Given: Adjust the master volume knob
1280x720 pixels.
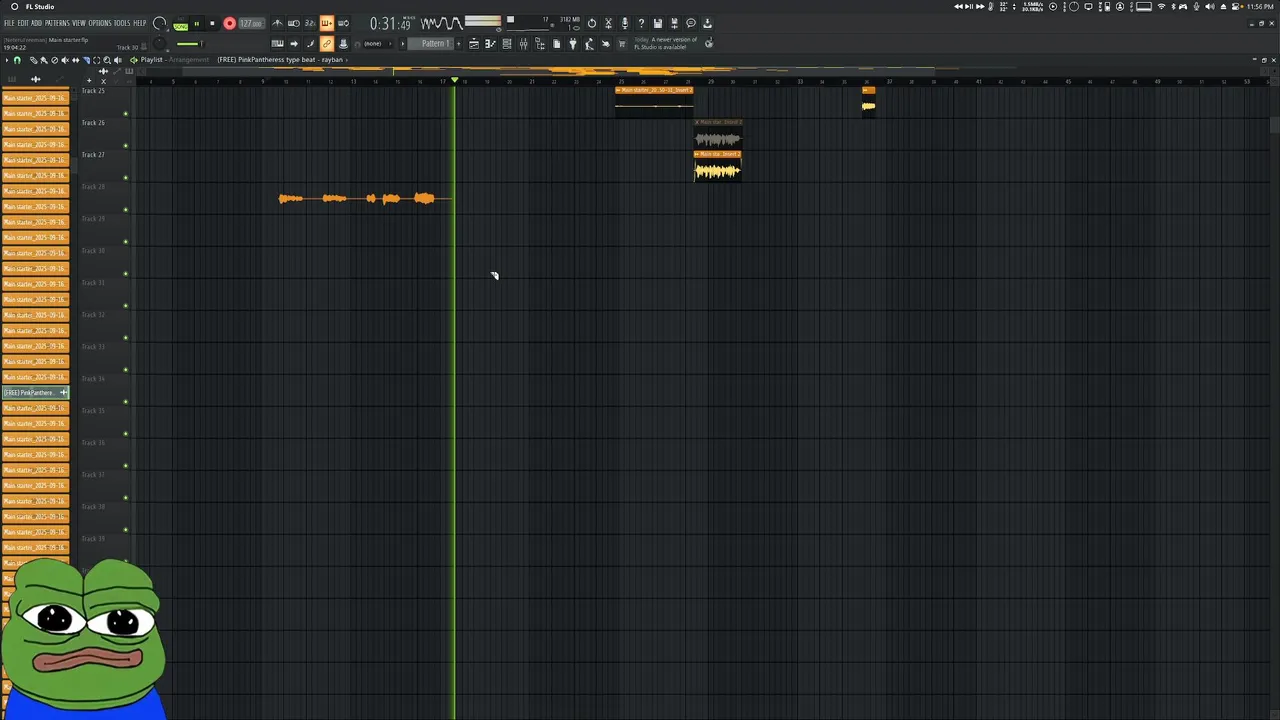Looking at the screenshot, I should [159, 23].
